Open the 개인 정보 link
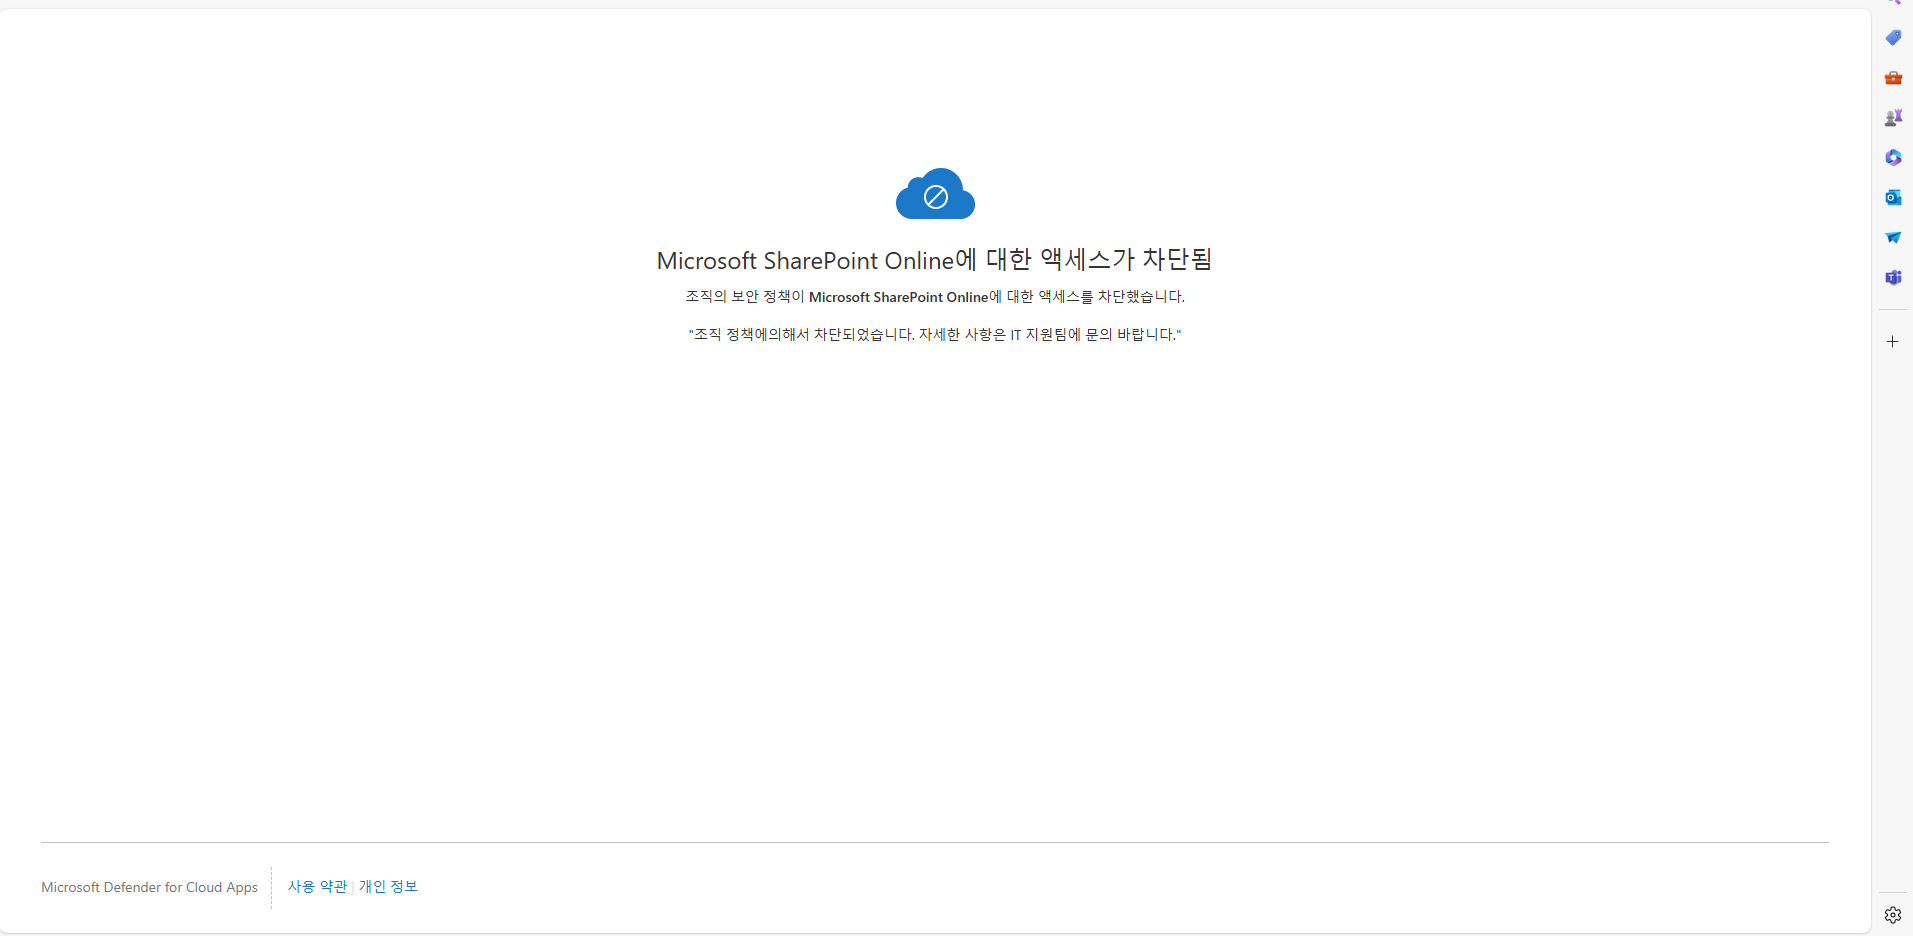This screenshot has height=936, width=1913. (388, 887)
